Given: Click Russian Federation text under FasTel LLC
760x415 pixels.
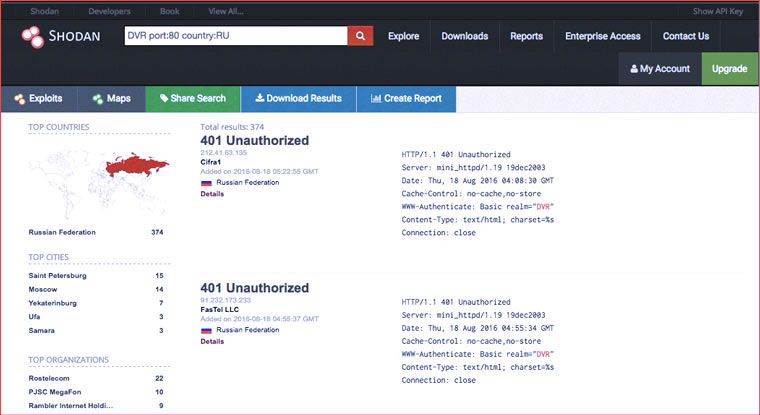Looking at the screenshot, I should [248, 330].
